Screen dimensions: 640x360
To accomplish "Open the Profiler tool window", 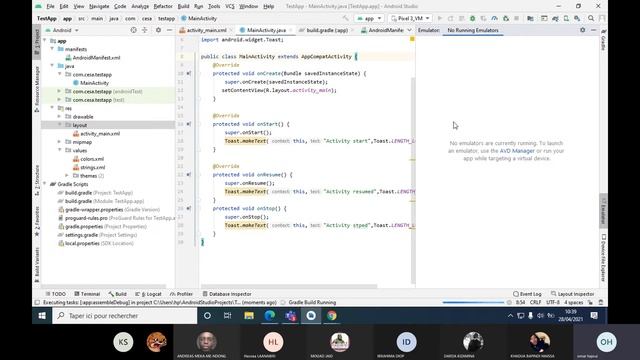I will [x=181, y=294].
